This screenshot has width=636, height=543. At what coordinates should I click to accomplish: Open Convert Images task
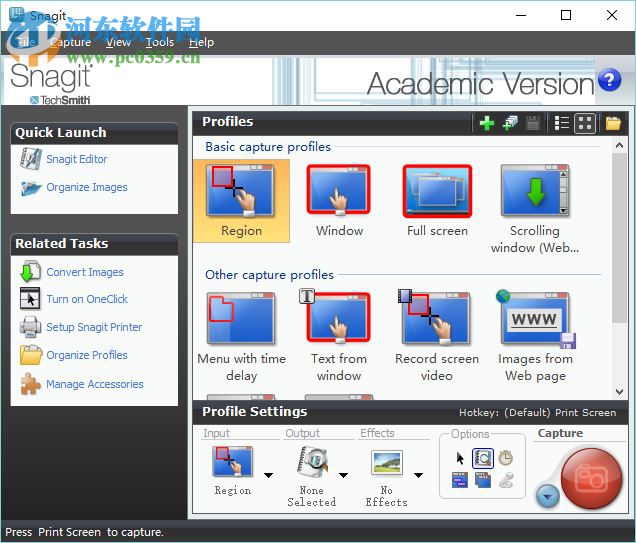pyautogui.click(x=85, y=272)
